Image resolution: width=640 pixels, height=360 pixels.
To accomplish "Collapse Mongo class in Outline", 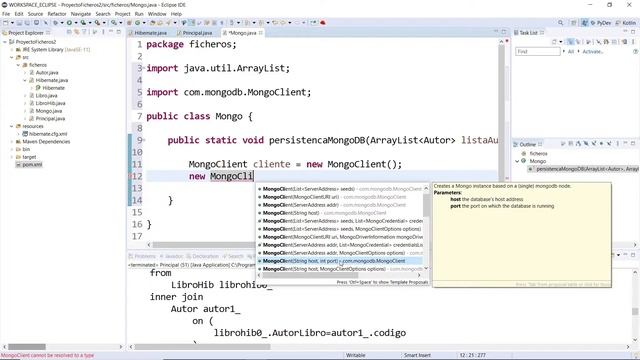I will click(517, 161).
